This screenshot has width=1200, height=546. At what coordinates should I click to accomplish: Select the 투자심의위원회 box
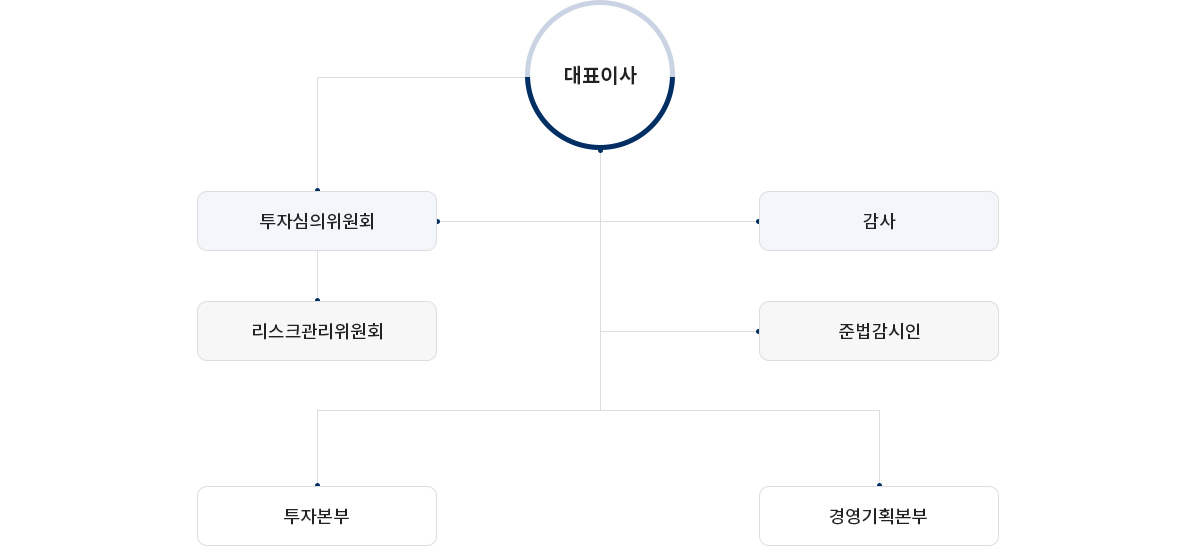[317, 221]
